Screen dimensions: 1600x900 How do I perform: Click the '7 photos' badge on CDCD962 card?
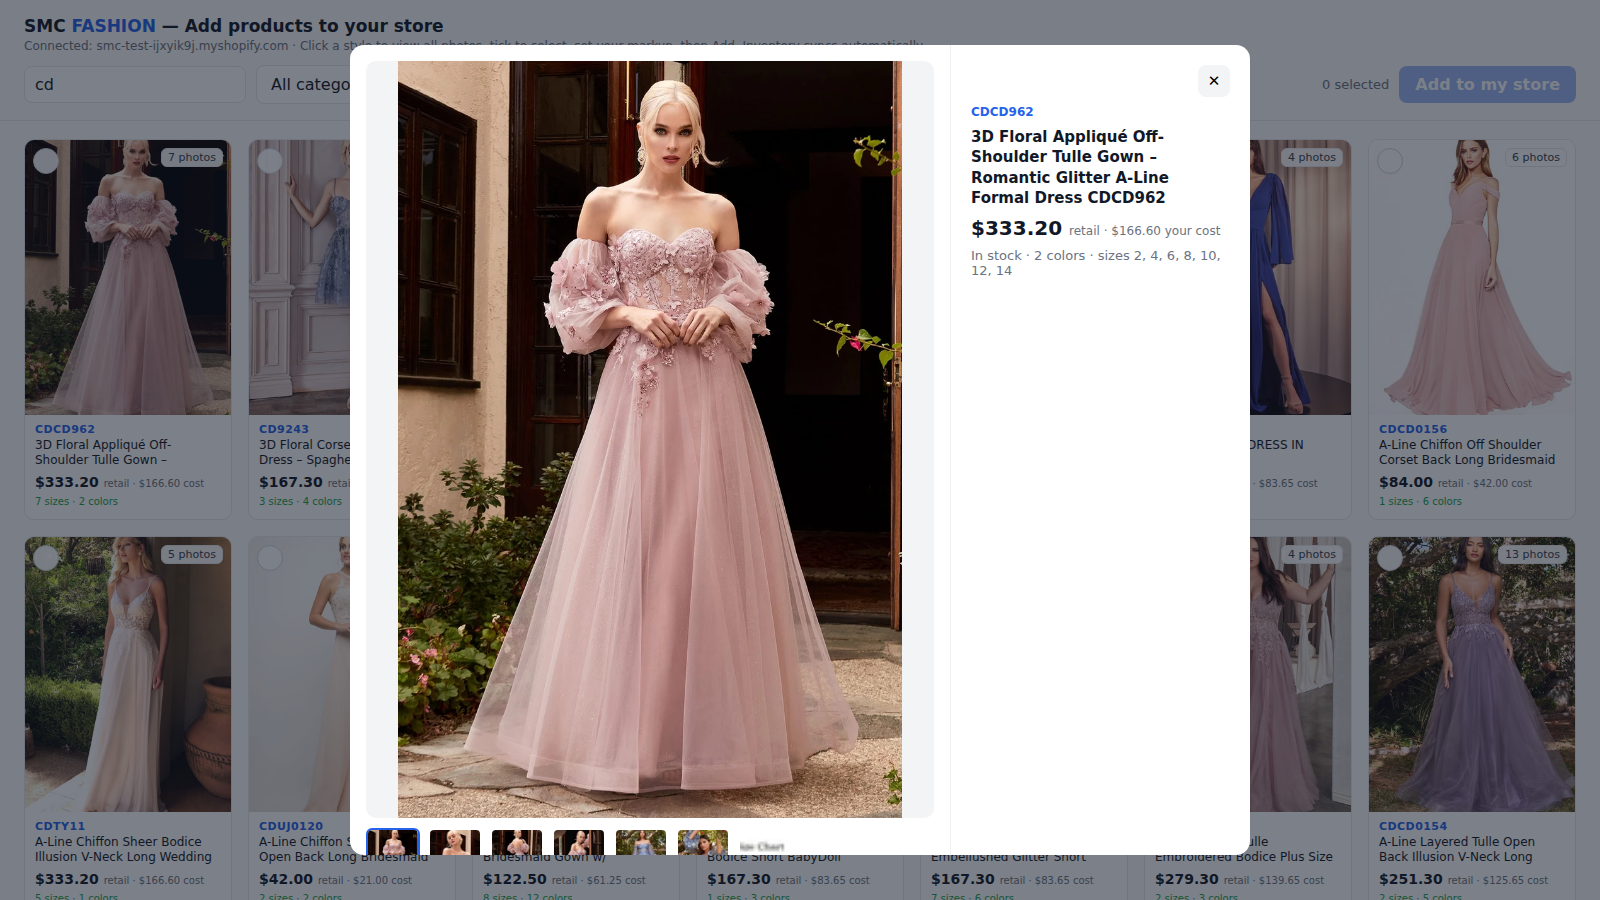click(192, 157)
